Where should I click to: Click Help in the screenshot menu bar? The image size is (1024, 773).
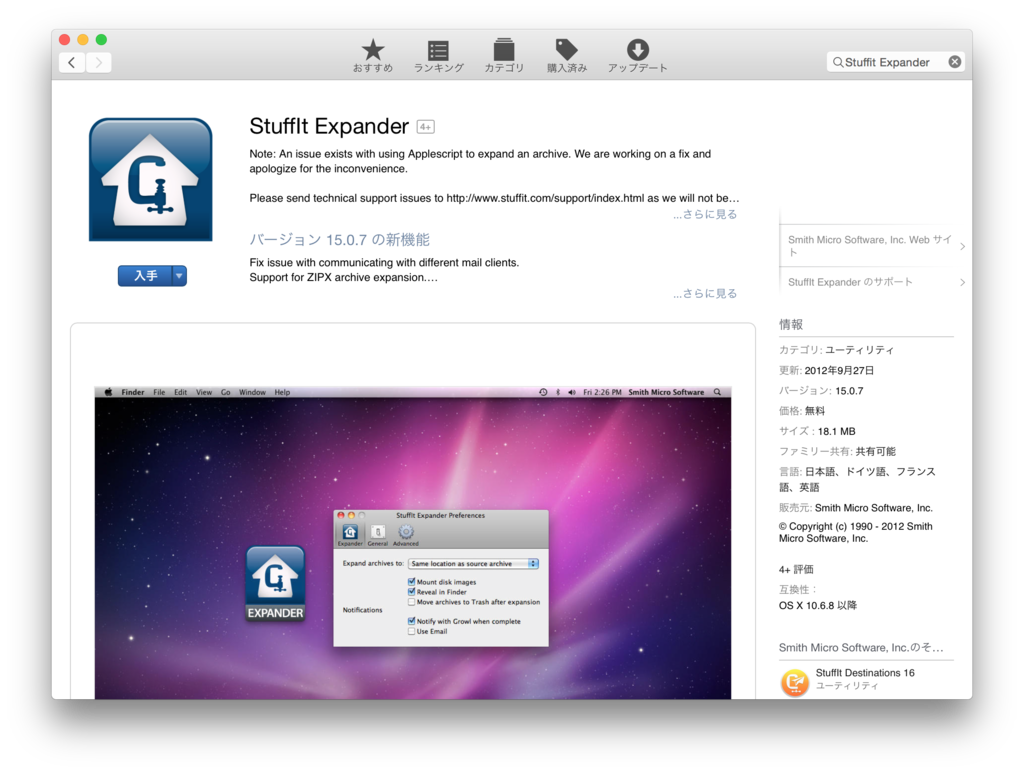pyautogui.click(x=282, y=392)
